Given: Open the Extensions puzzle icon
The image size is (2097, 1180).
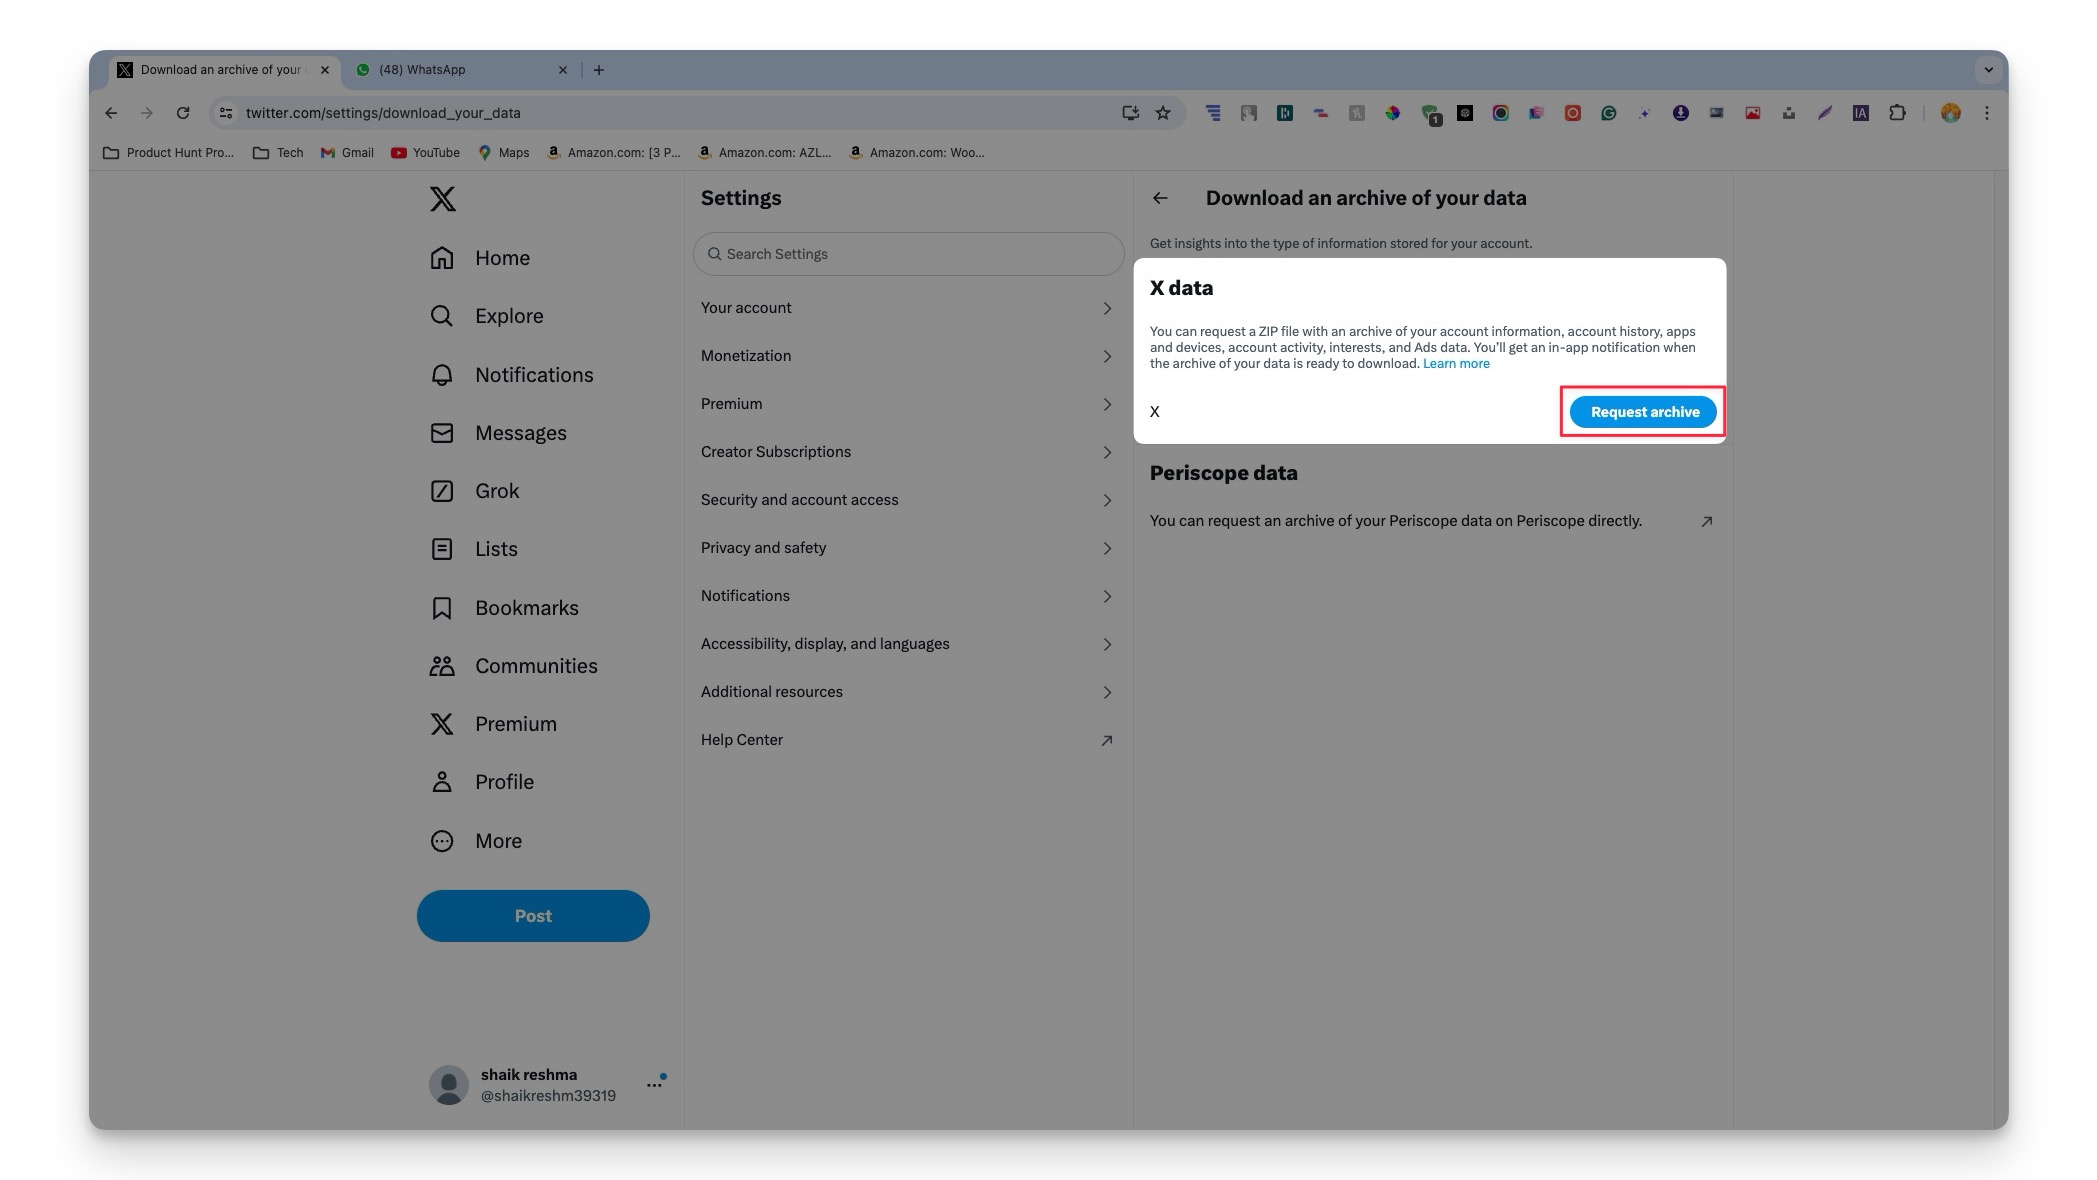Looking at the screenshot, I should tap(1897, 113).
